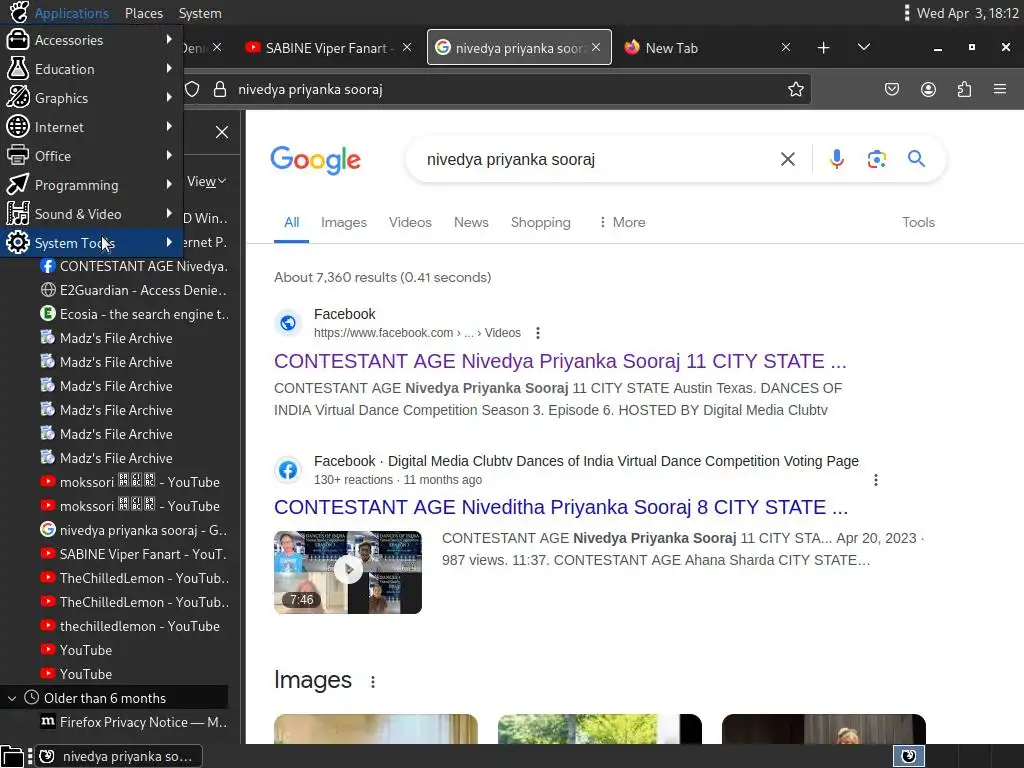Click the second result Facebook favicon
1024x768 pixels.
pos(288,470)
